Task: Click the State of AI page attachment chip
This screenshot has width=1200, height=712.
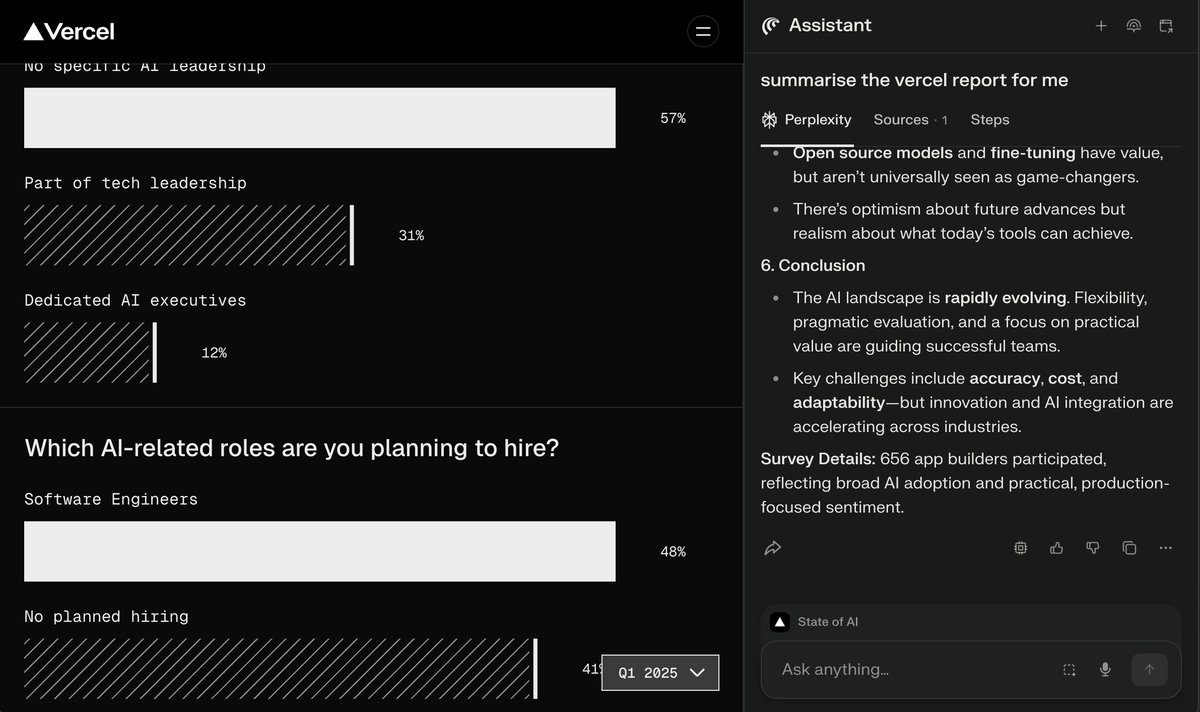Action: point(815,622)
